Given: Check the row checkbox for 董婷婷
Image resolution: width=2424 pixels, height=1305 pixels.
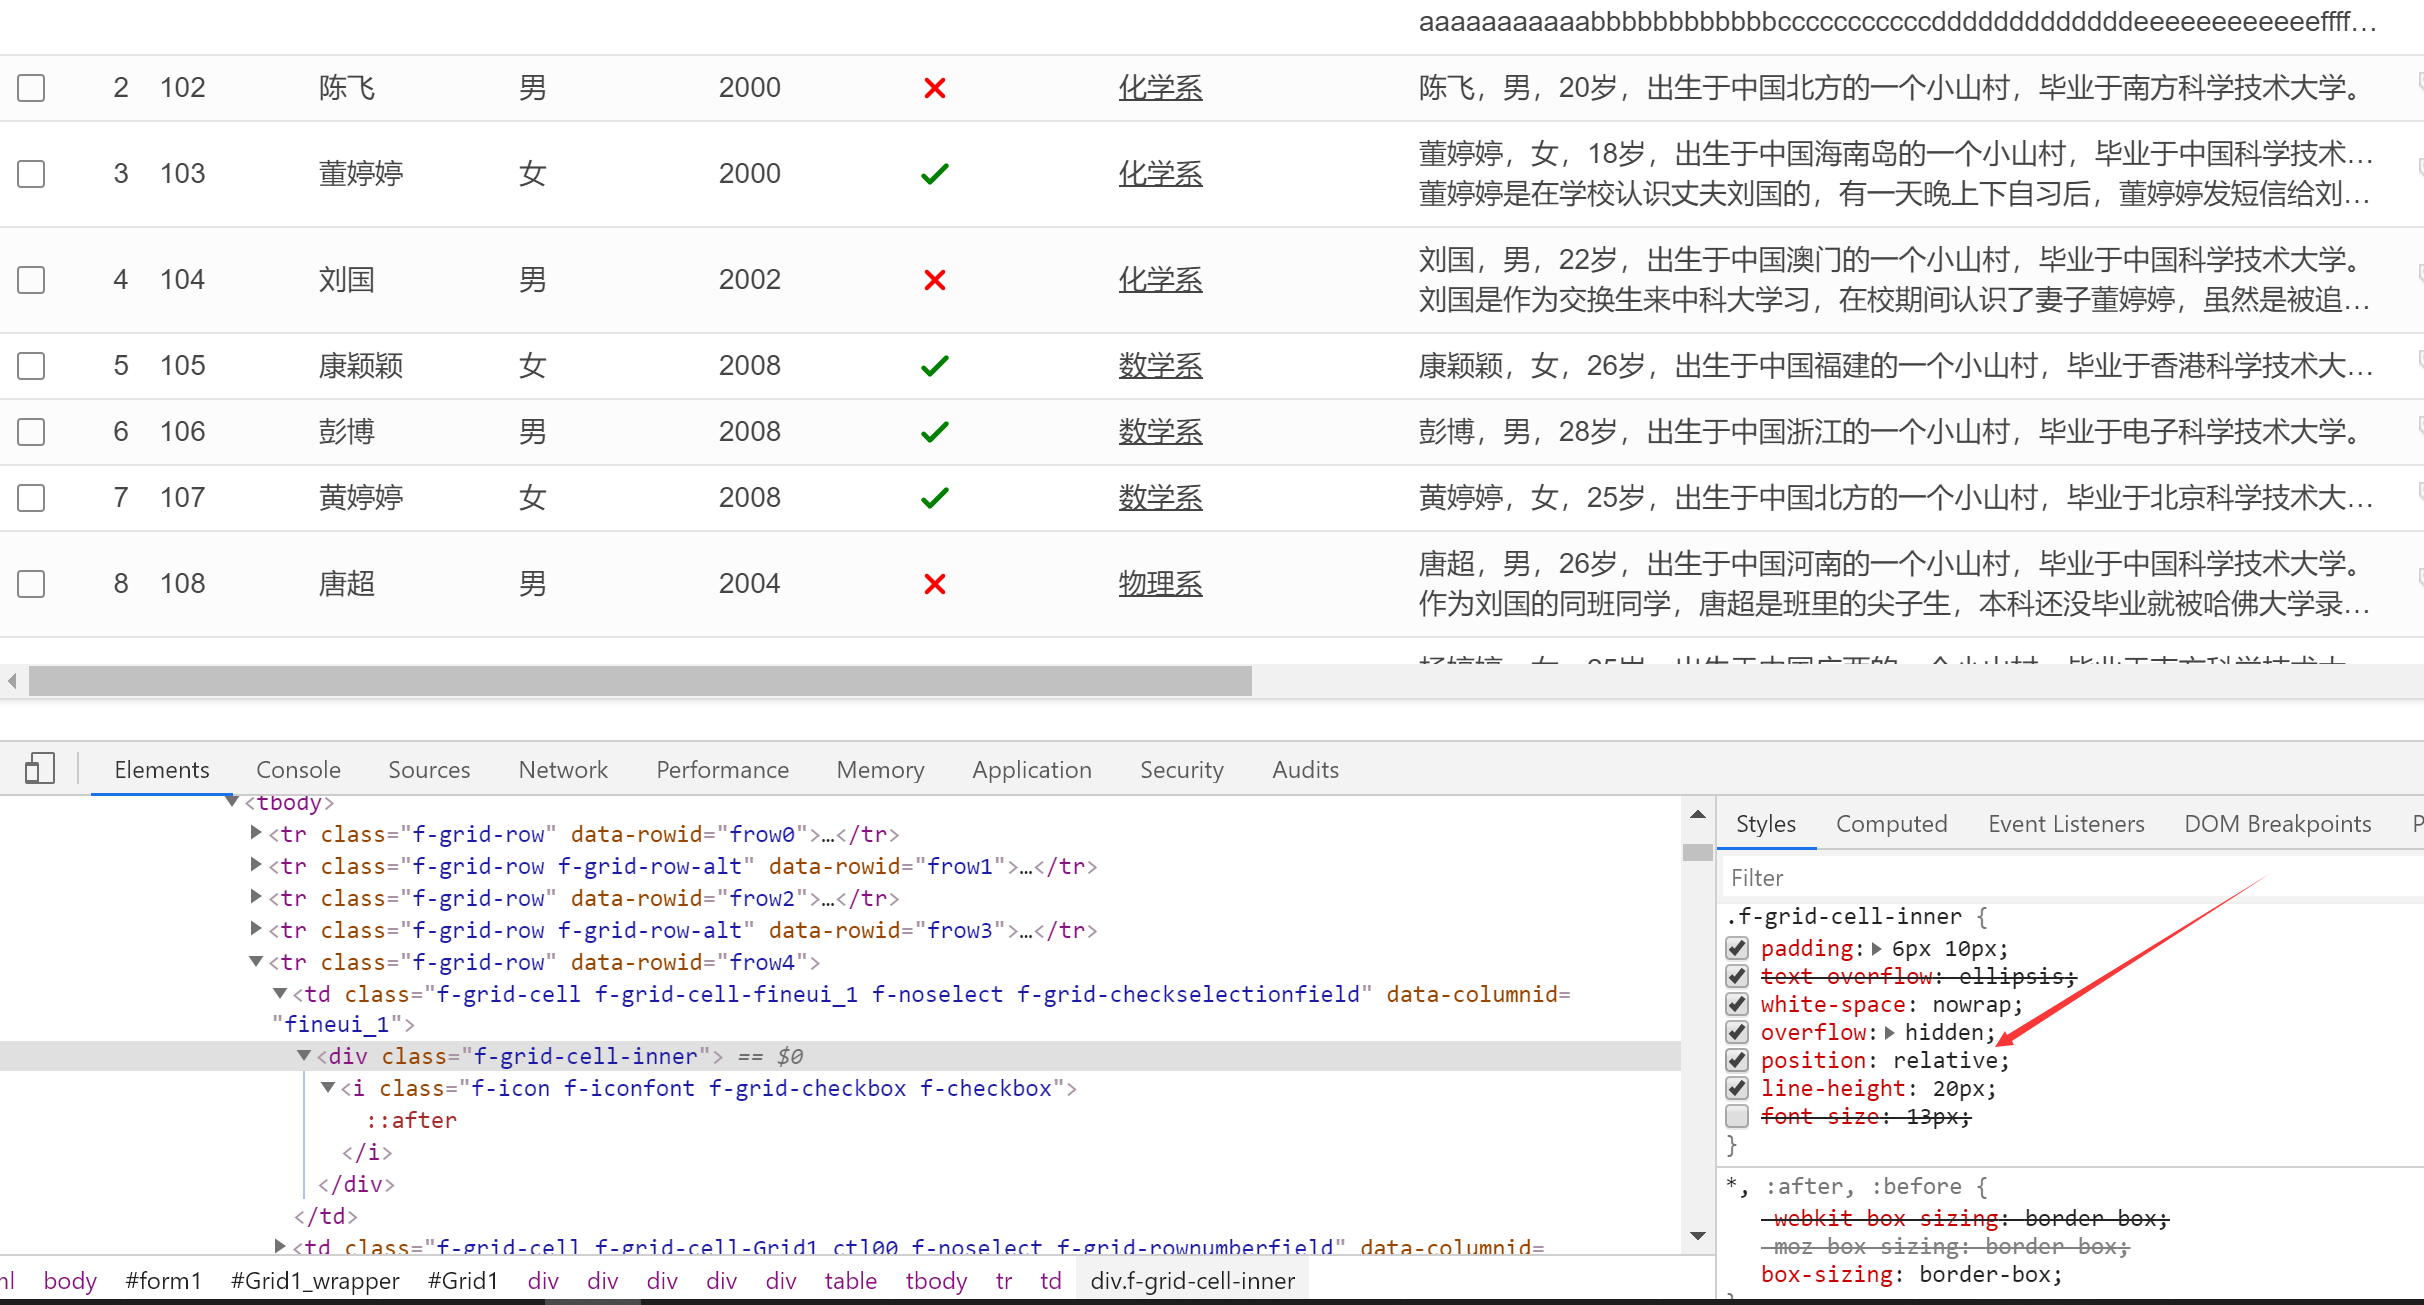Looking at the screenshot, I should click(x=32, y=174).
